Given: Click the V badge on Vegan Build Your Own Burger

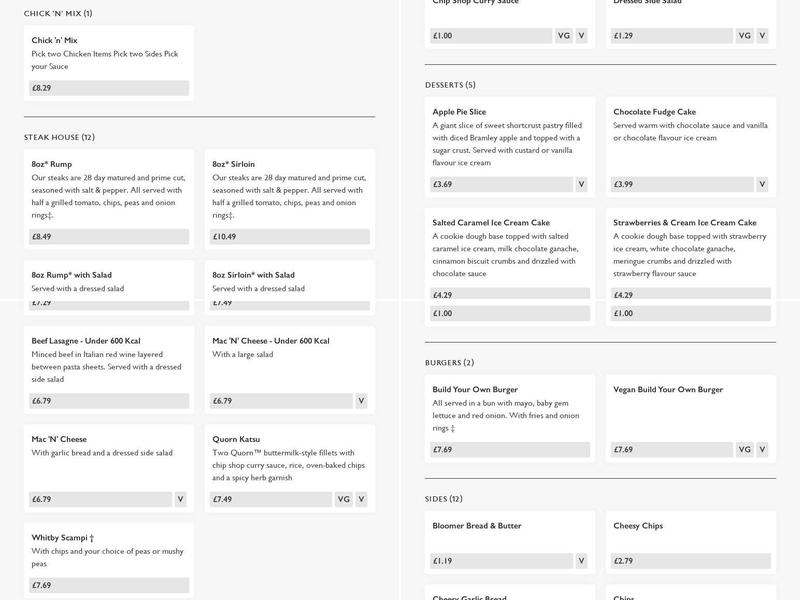Looking at the screenshot, I should click(x=762, y=450).
